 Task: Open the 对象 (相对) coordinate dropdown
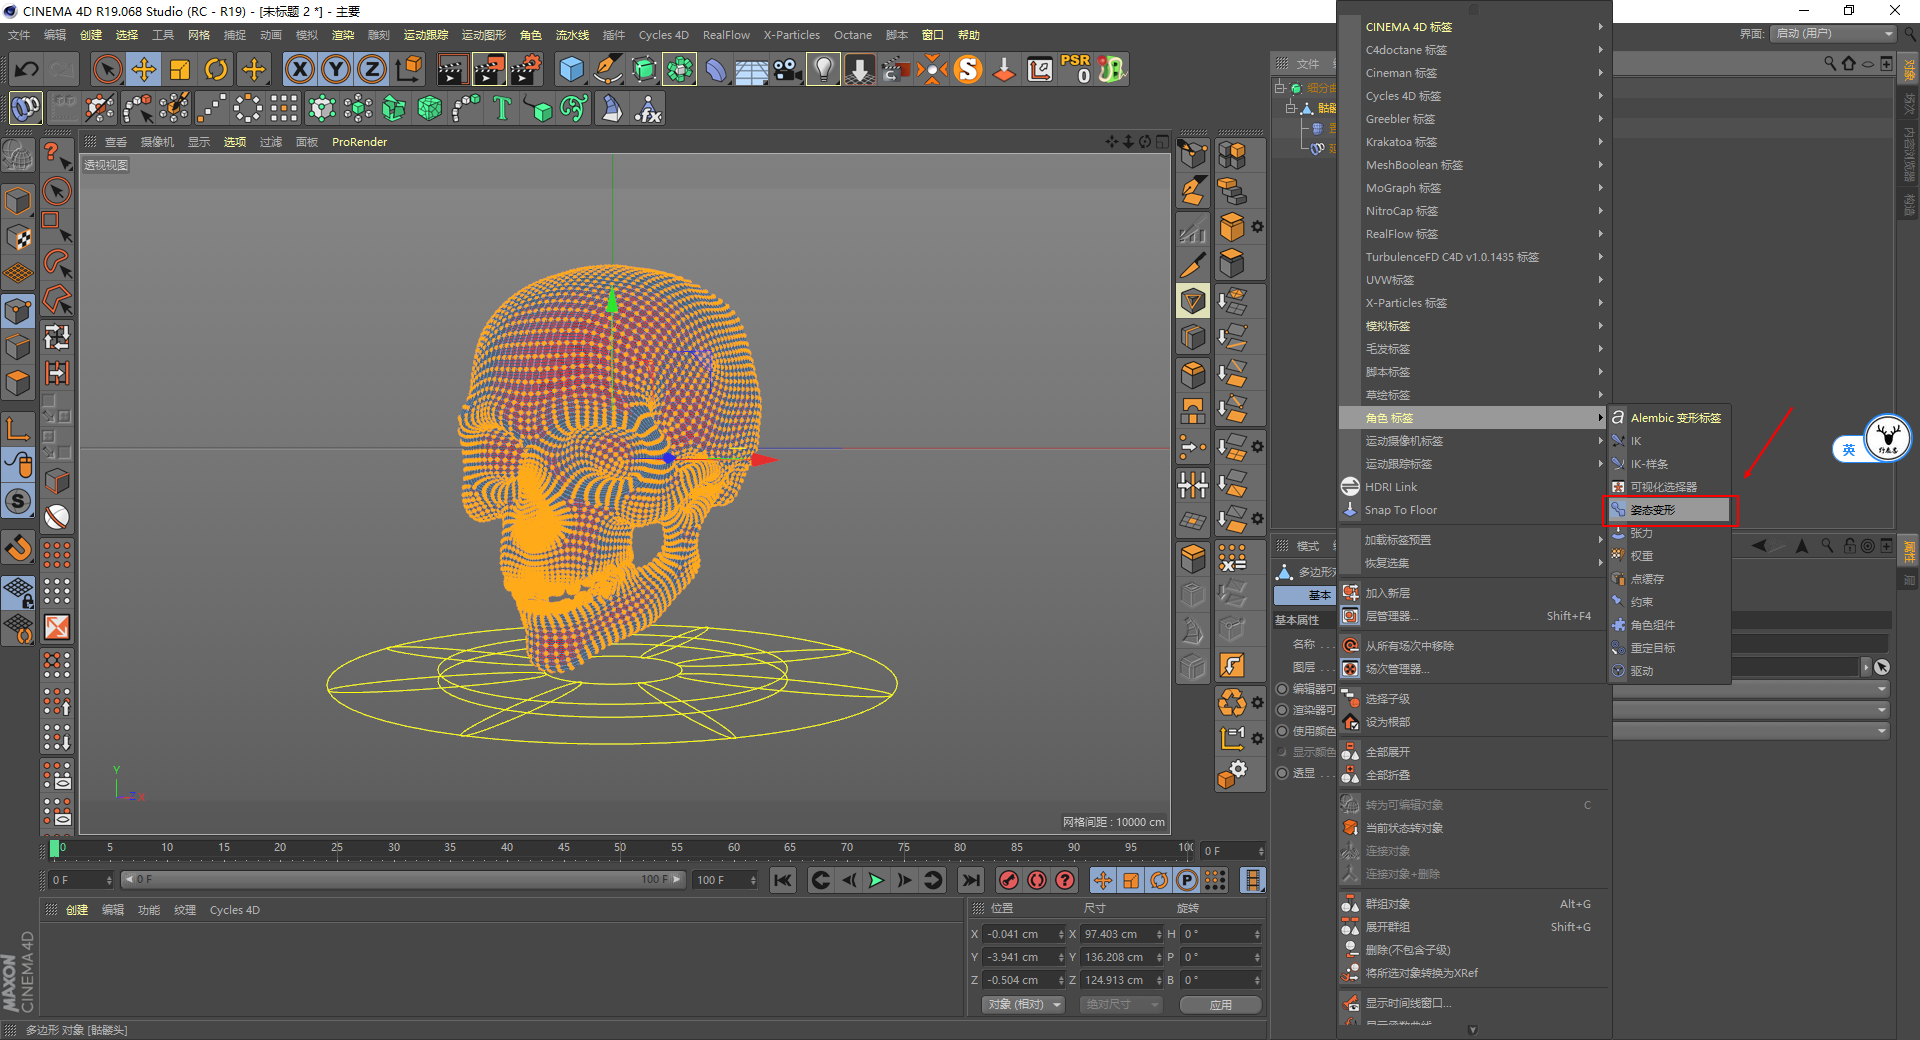tap(1023, 1004)
